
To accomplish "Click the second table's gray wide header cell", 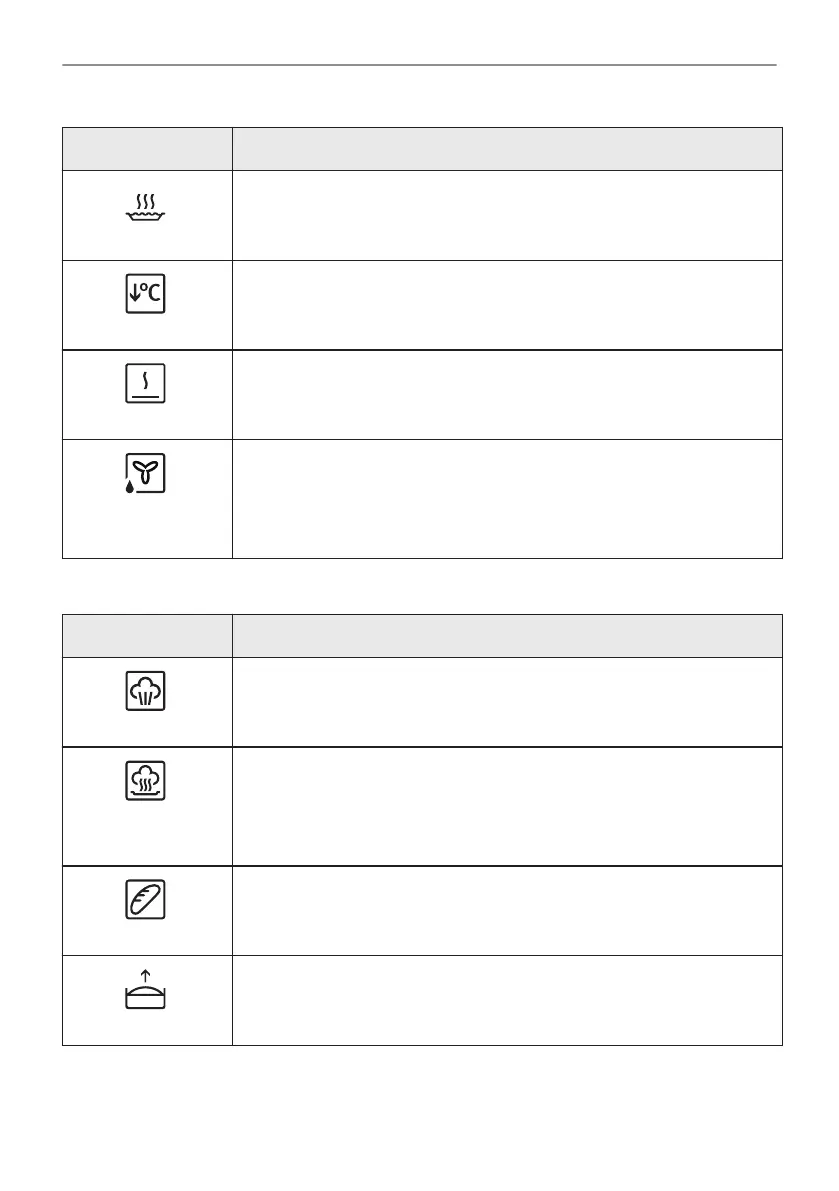I will [x=507, y=636].
